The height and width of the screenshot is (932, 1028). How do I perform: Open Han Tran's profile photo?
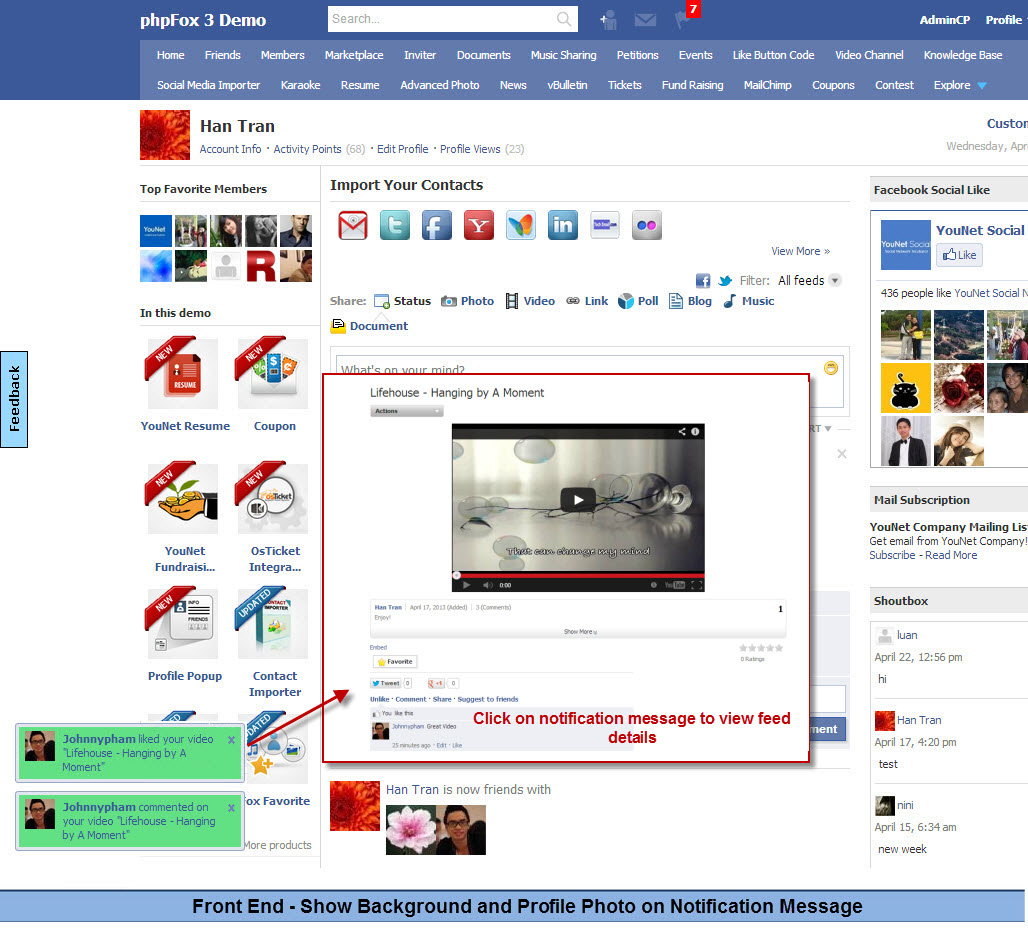[165, 135]
